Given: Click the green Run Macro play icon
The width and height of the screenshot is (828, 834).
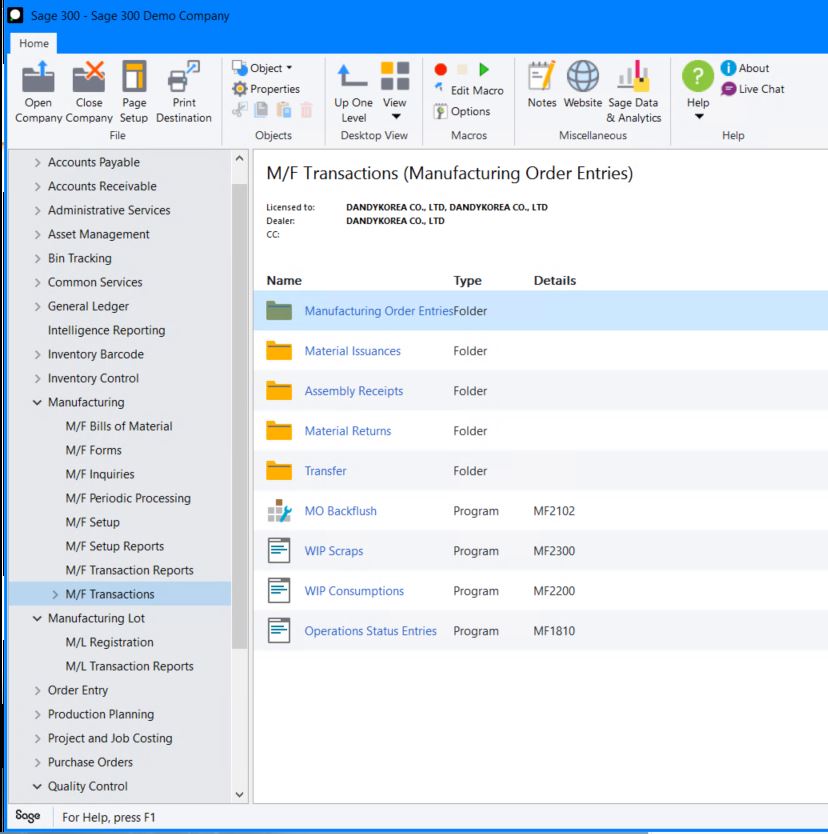Looking at the screenshot, I should click(483, 70).
